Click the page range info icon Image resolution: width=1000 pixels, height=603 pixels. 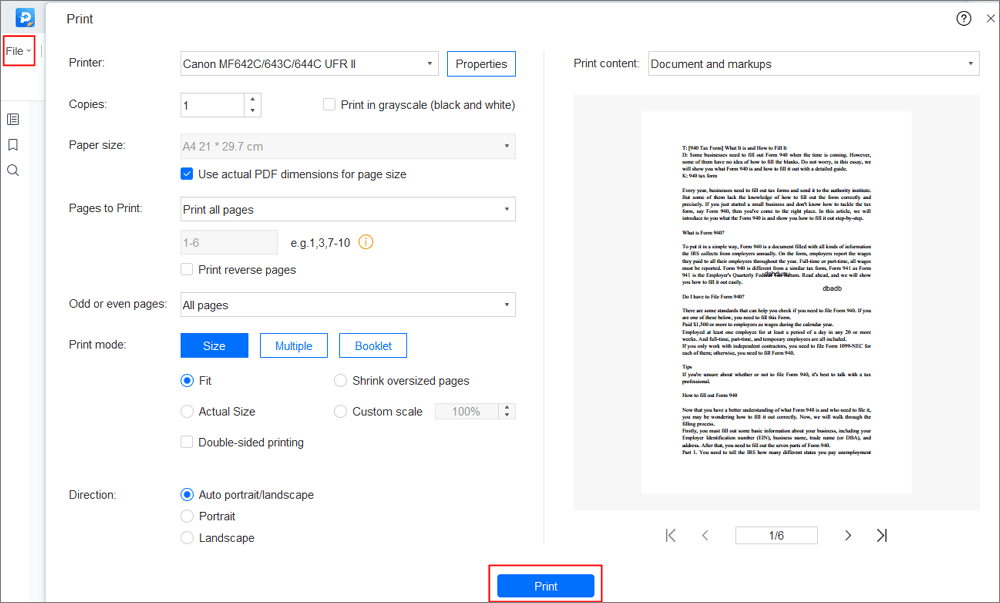365,242
